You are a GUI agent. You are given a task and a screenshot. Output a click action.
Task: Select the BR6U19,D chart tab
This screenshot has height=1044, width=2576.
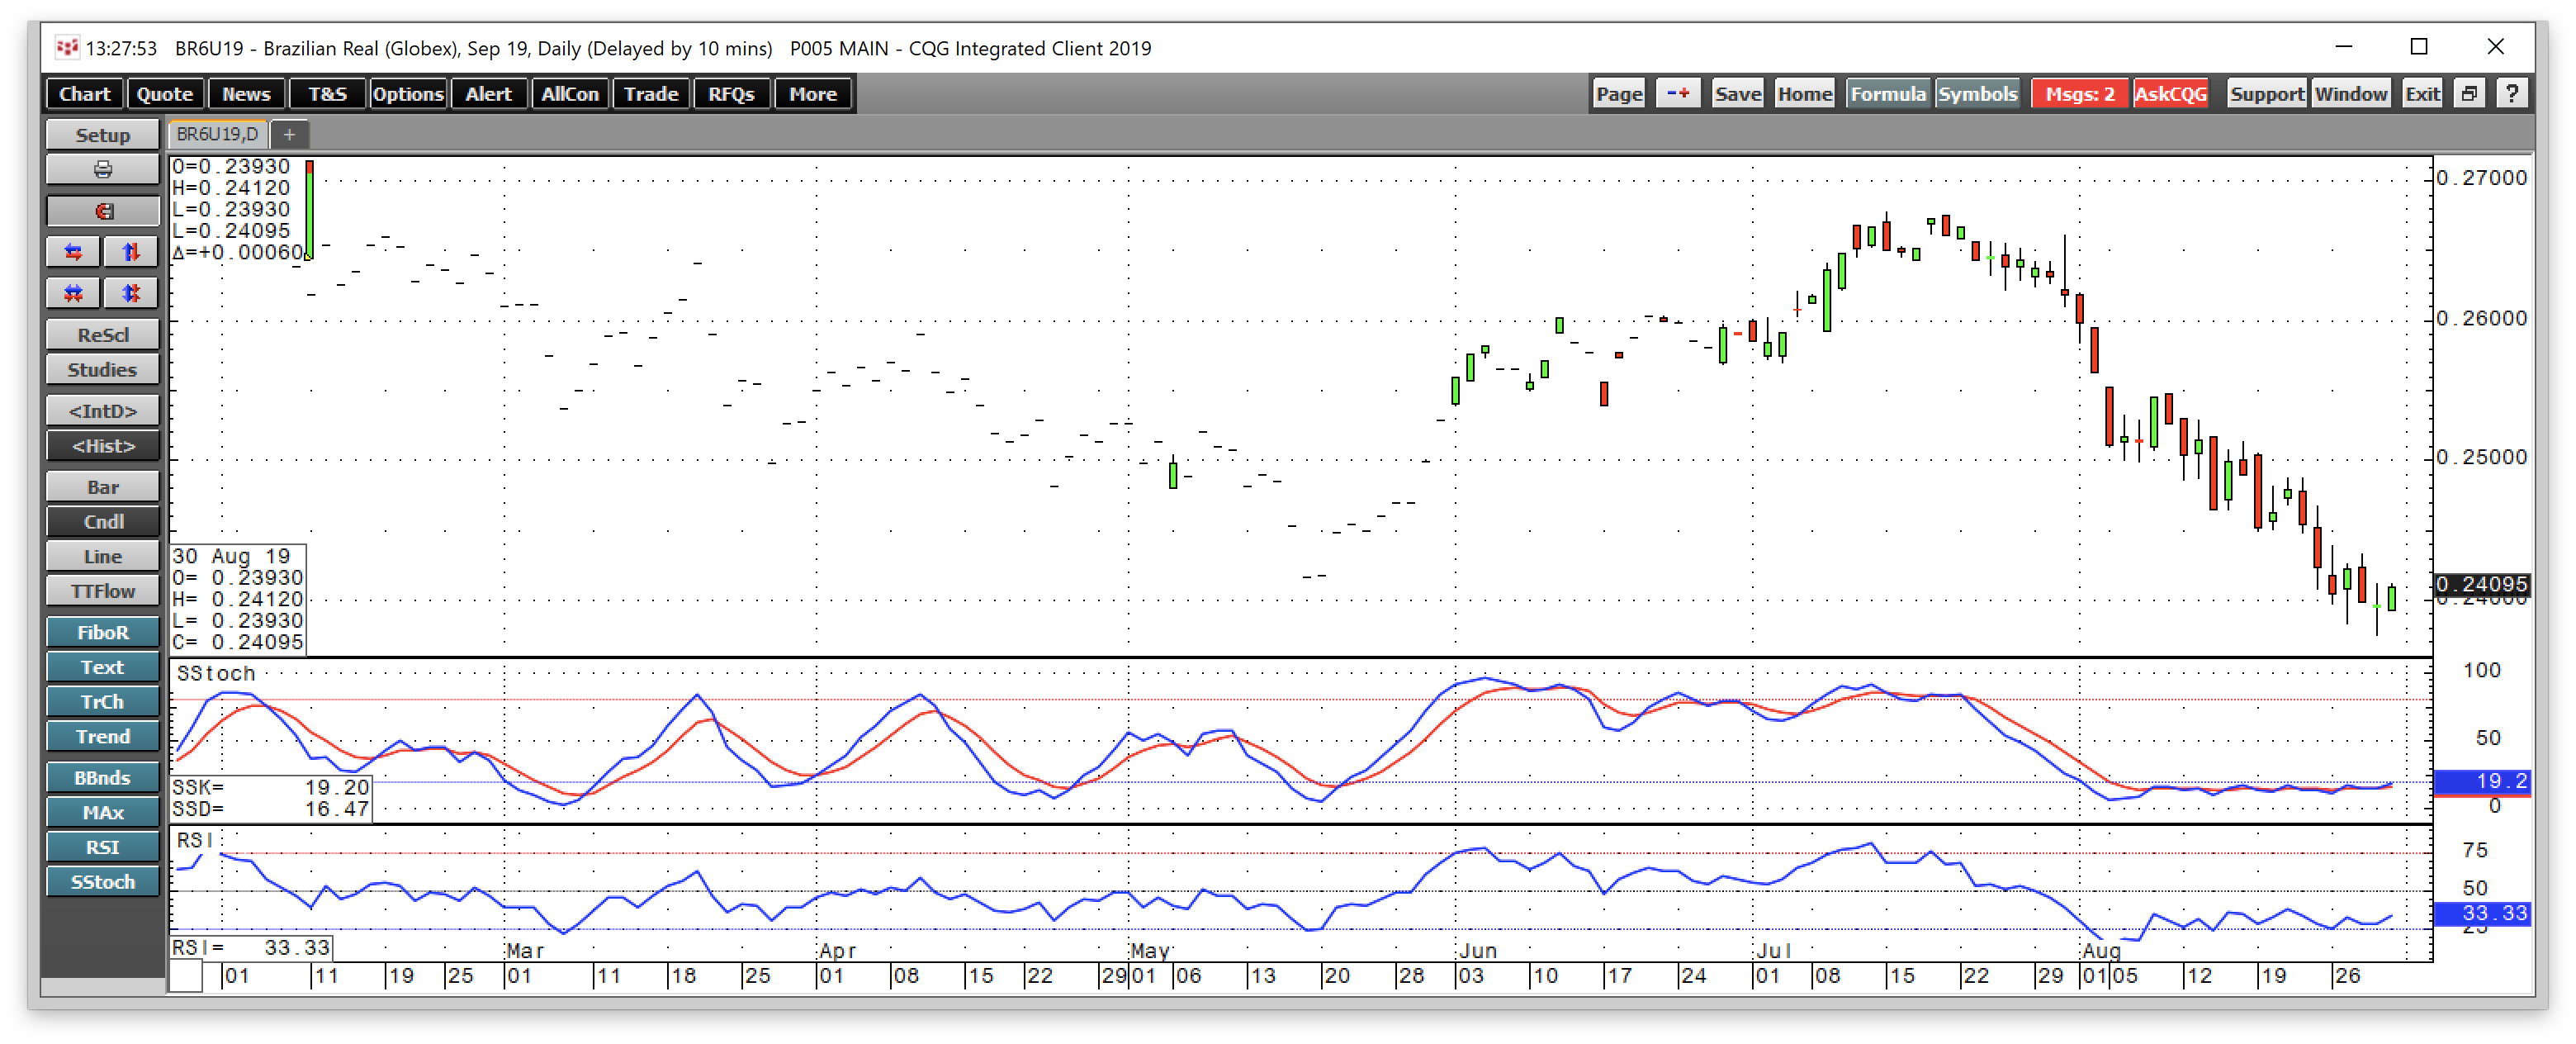(x=217, y=134)
